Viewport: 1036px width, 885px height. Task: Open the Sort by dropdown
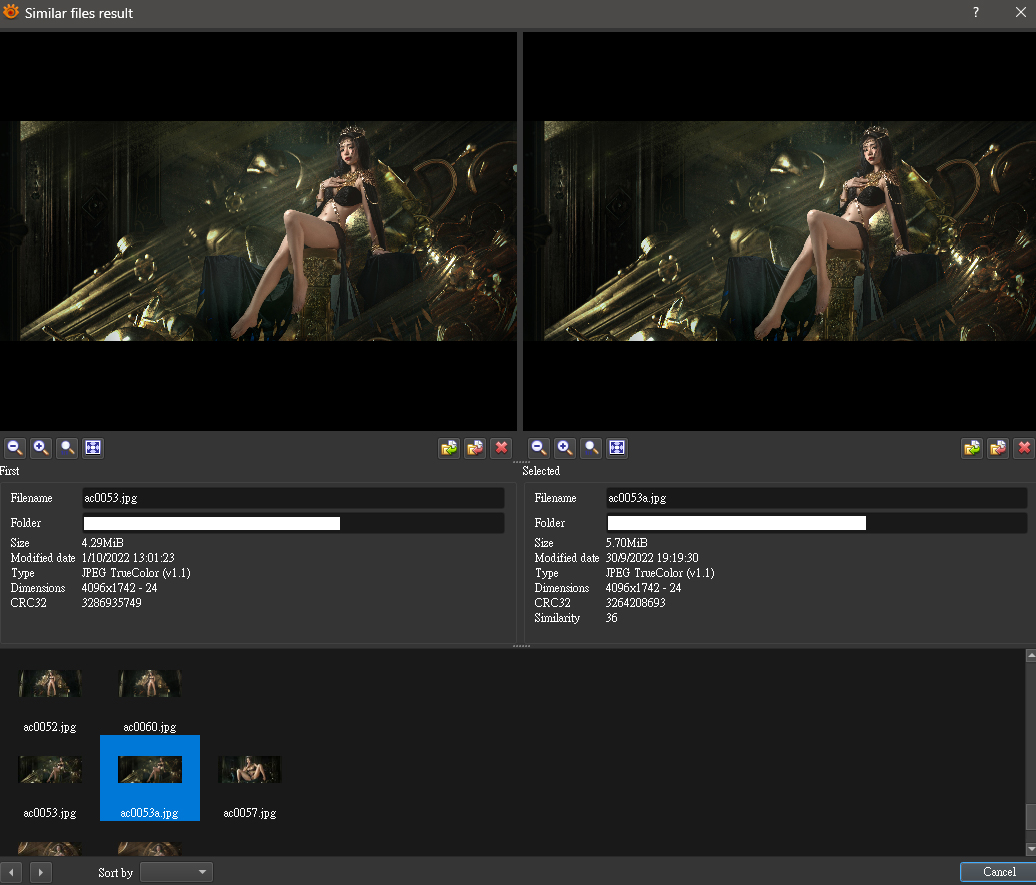[x=176, y=872]
